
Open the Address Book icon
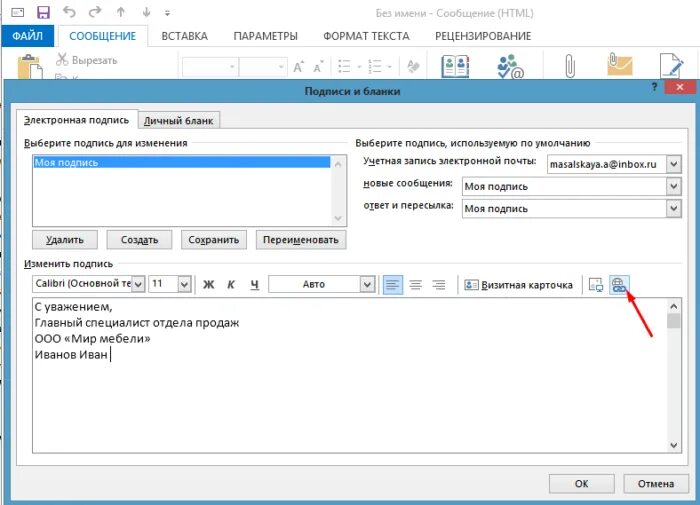455,66
